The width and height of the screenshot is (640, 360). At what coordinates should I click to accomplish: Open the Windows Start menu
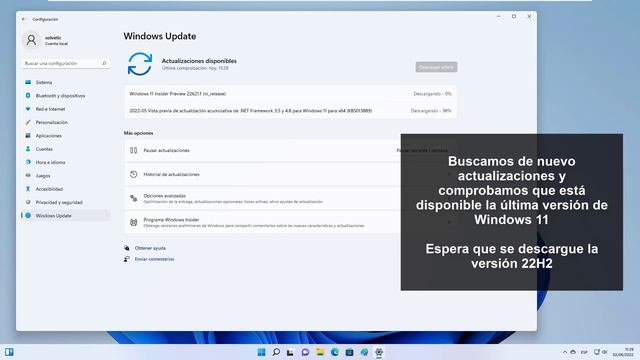pos(262,352)
